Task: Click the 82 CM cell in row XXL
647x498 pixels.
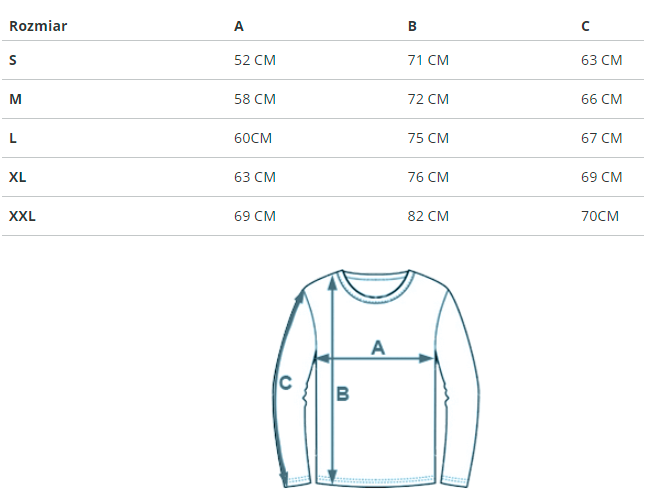Action: click(428, 216)
